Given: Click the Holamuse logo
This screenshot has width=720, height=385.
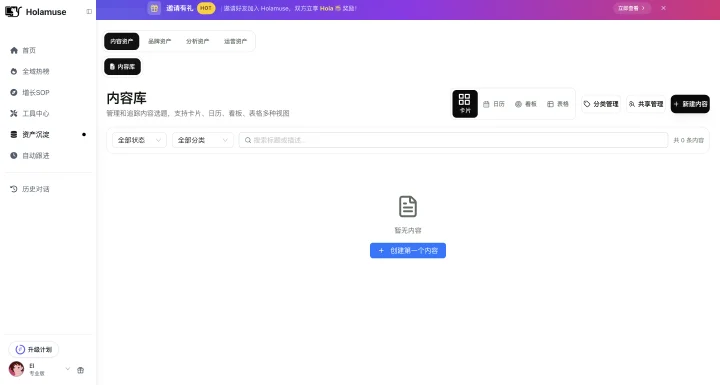Looking at the screenshot, I should pyautogui.click(x=35, y=11).
